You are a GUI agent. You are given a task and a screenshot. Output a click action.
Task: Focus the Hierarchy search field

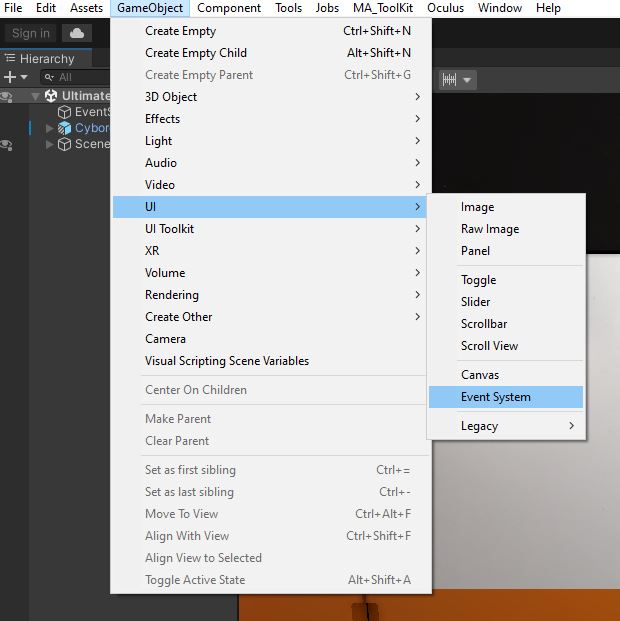point(75,77)
